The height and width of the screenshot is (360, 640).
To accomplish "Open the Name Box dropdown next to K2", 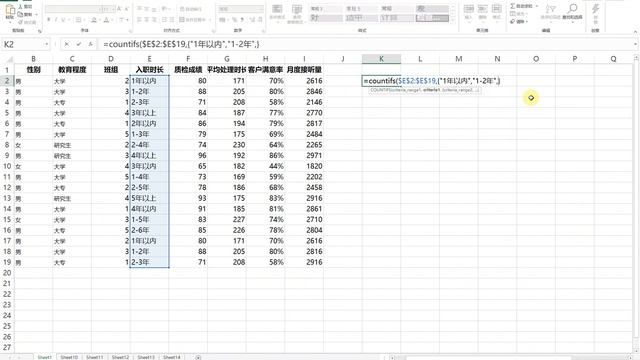I will point(47,44).
